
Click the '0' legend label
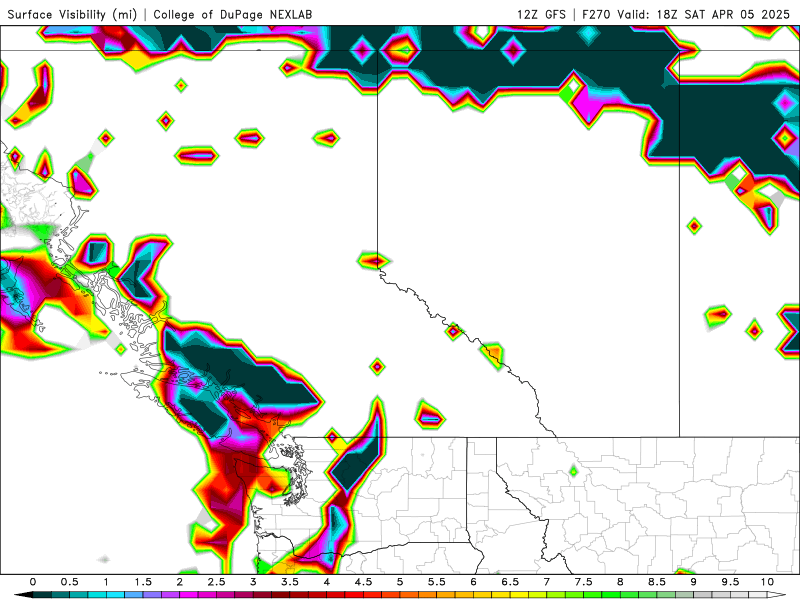(33, 582)
